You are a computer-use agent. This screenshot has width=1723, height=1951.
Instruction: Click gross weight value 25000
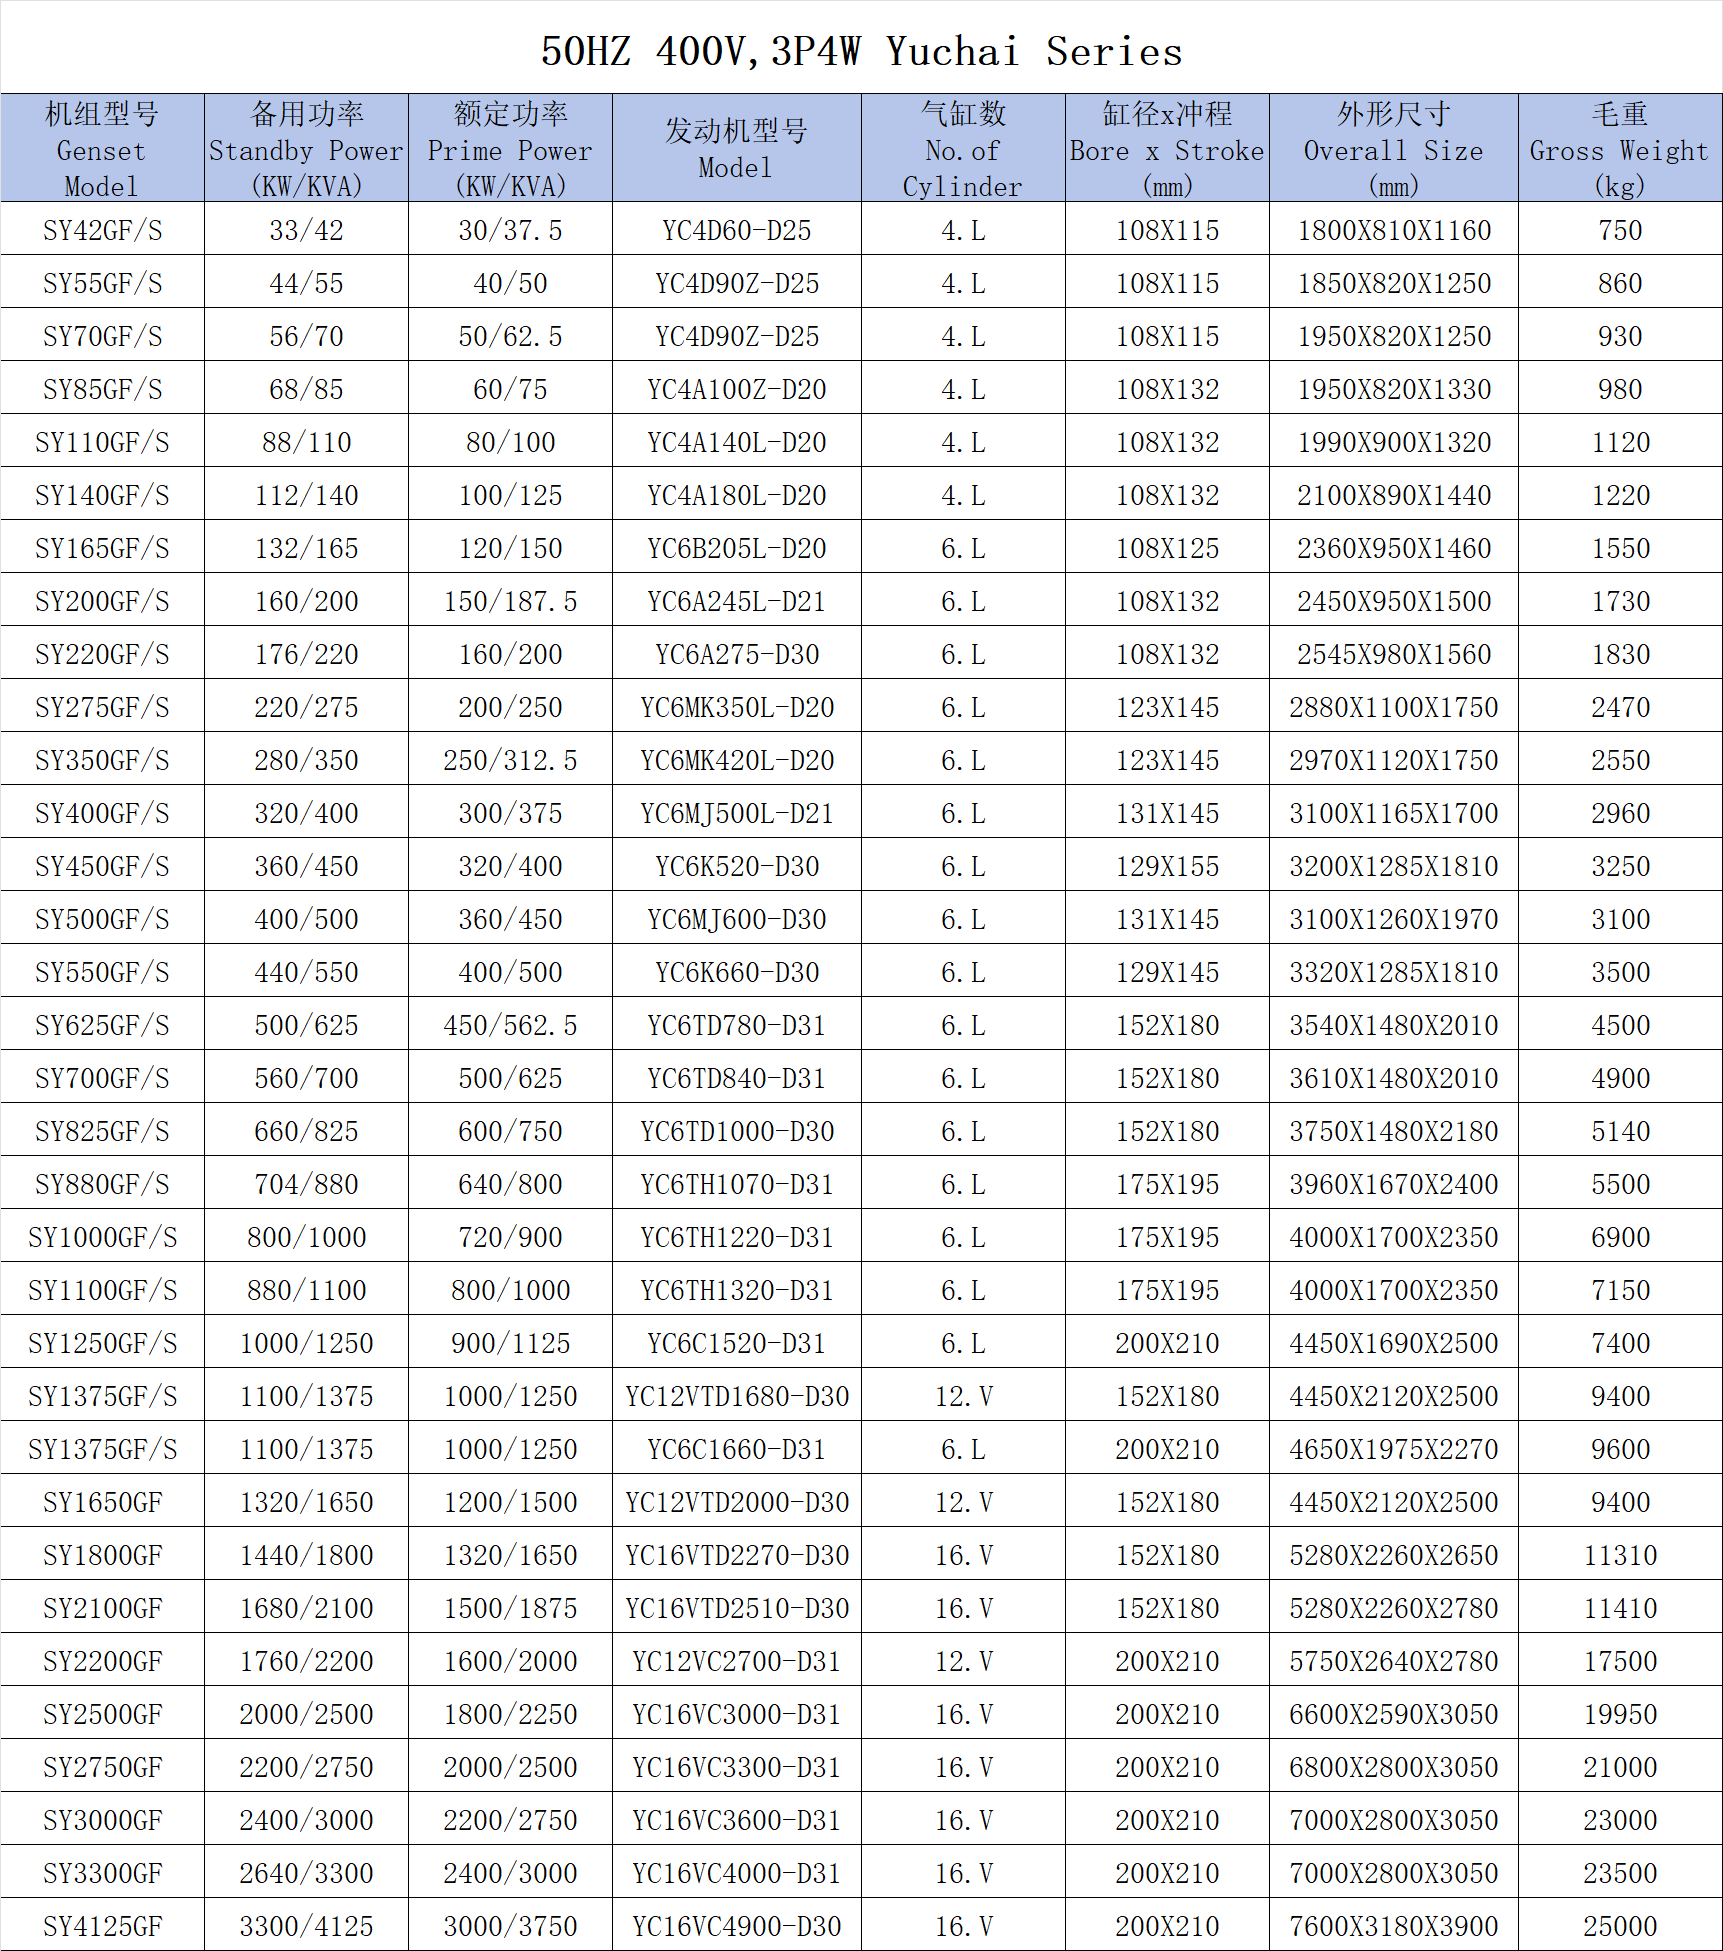[1619, 1926]
